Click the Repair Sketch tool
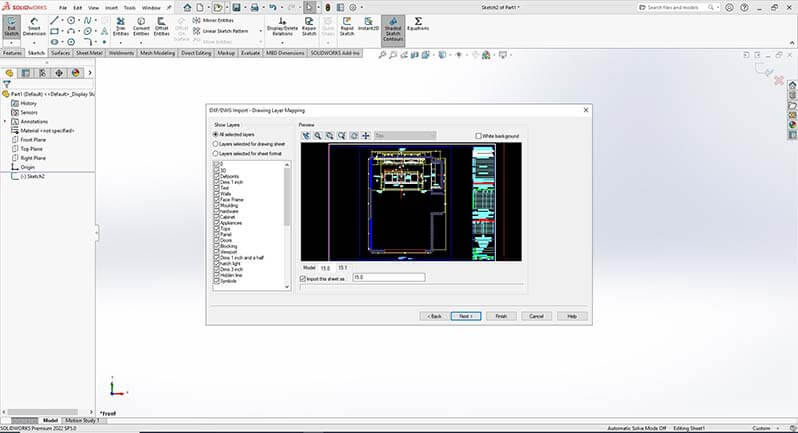Screen dimensions: 798x433 [x=309, y=26]
